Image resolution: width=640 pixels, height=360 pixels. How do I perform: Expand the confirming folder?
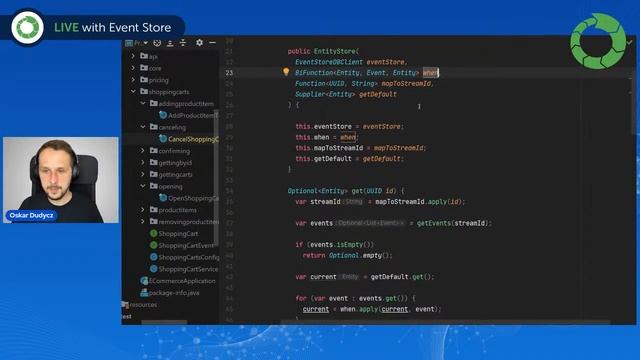(x=143, y=151)
